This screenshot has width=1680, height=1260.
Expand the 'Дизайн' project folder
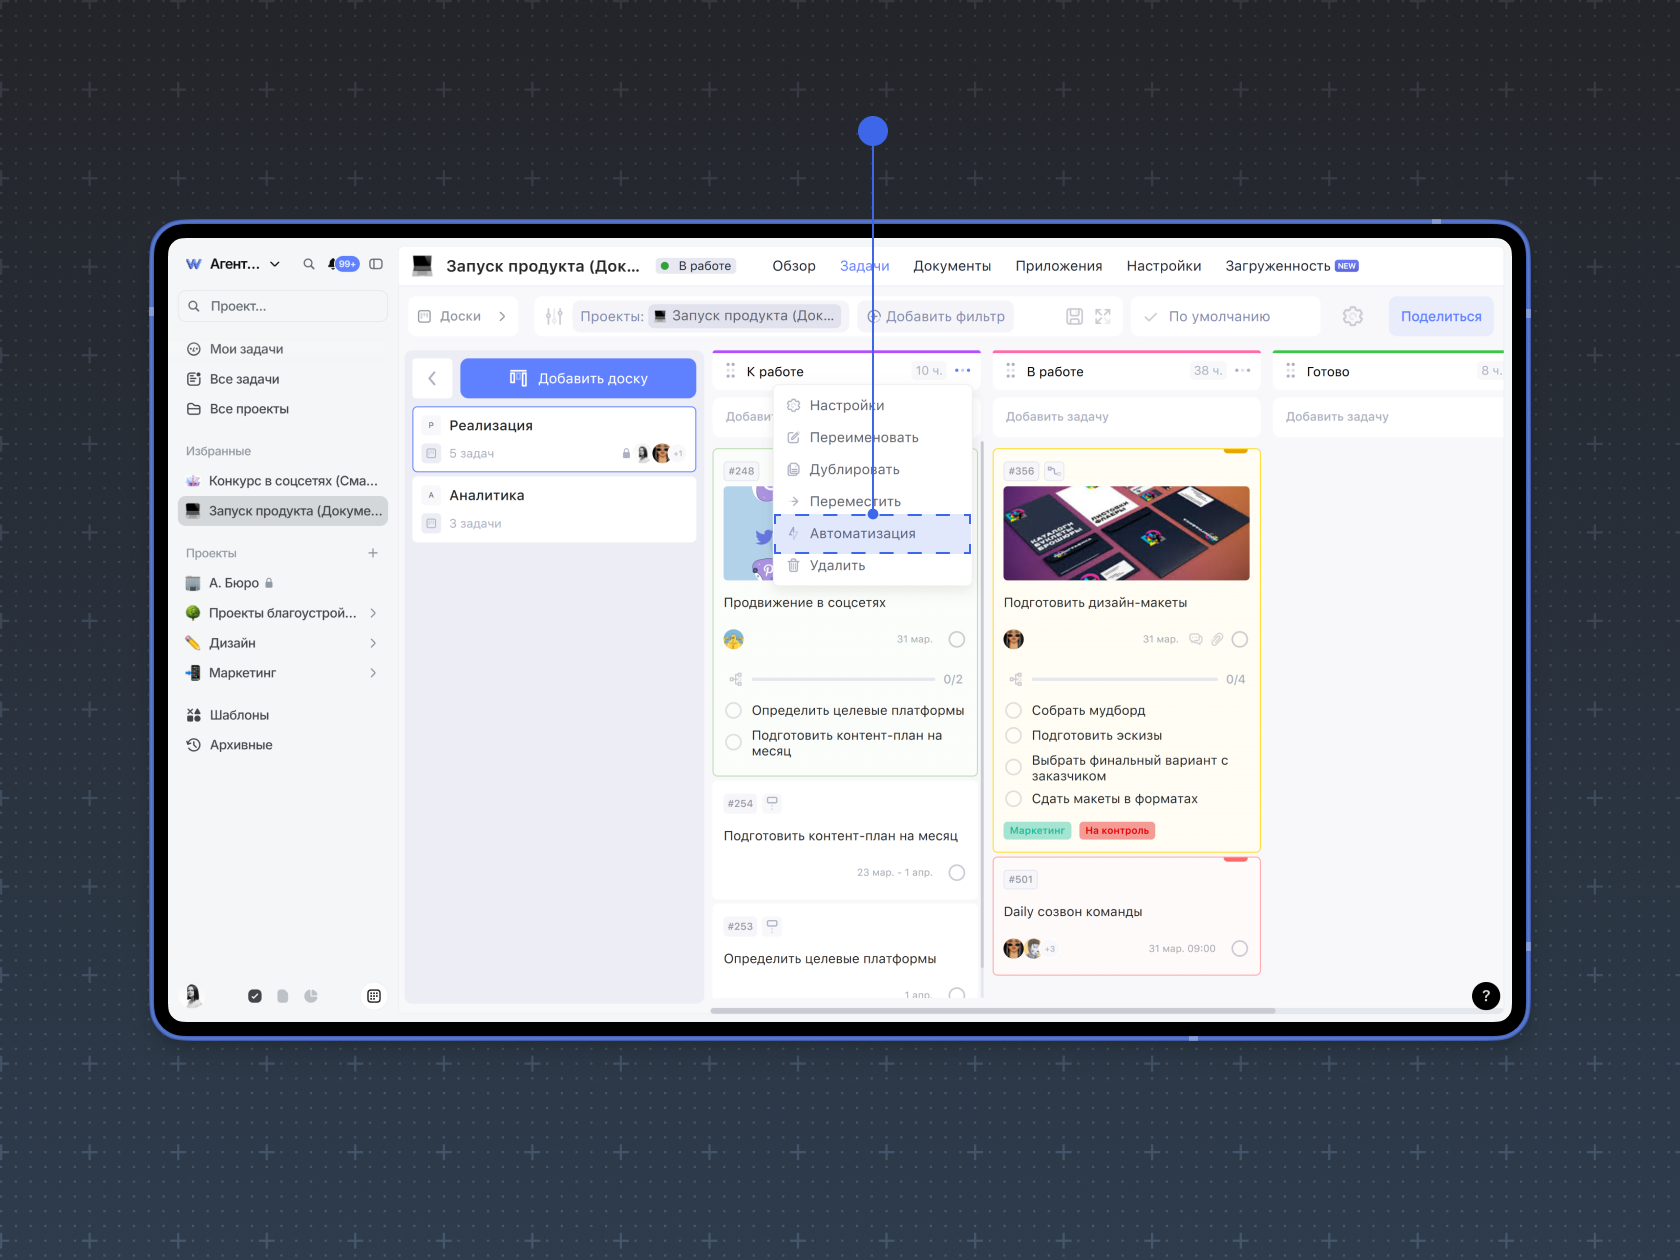coord(373,643)
